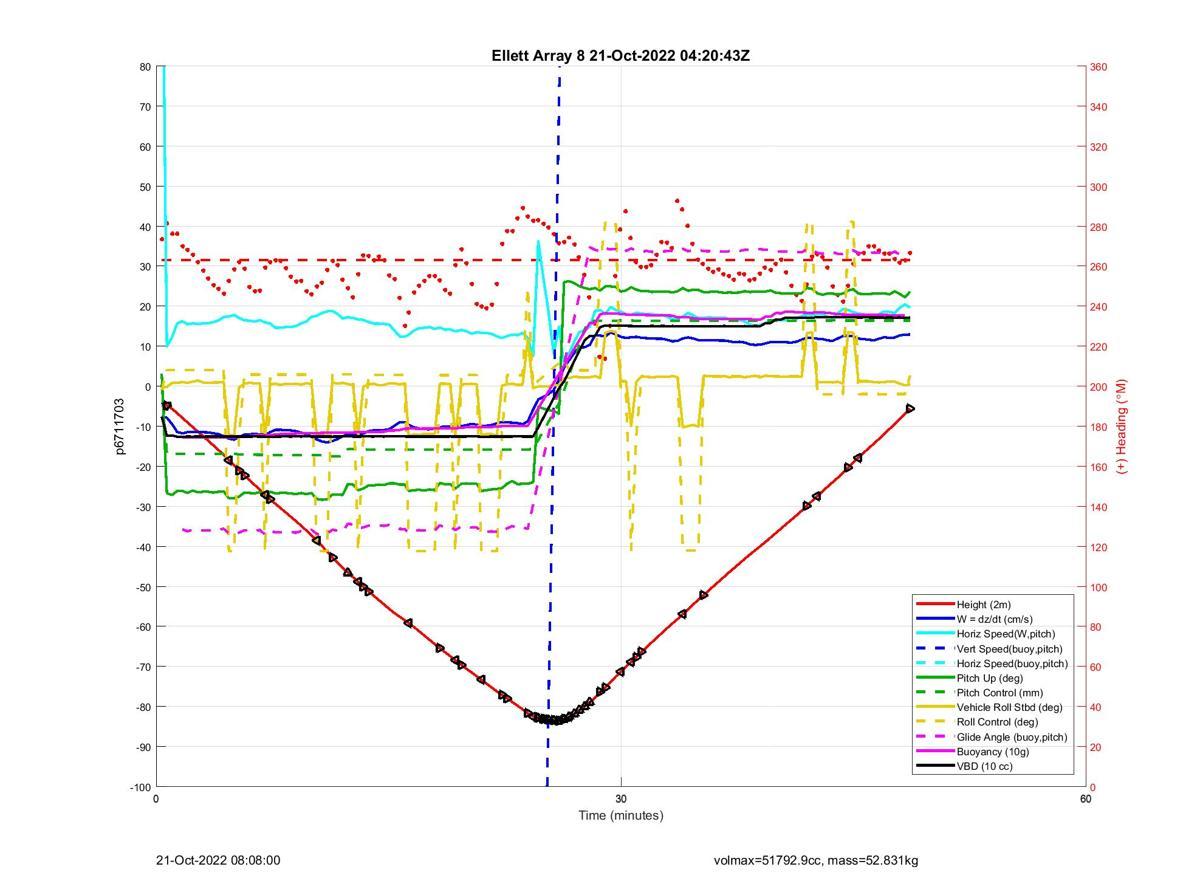Click the left axis tick label "-10"
This screenshot has width=1200, height=885.
pyautogui.click(x=143, y=427)
